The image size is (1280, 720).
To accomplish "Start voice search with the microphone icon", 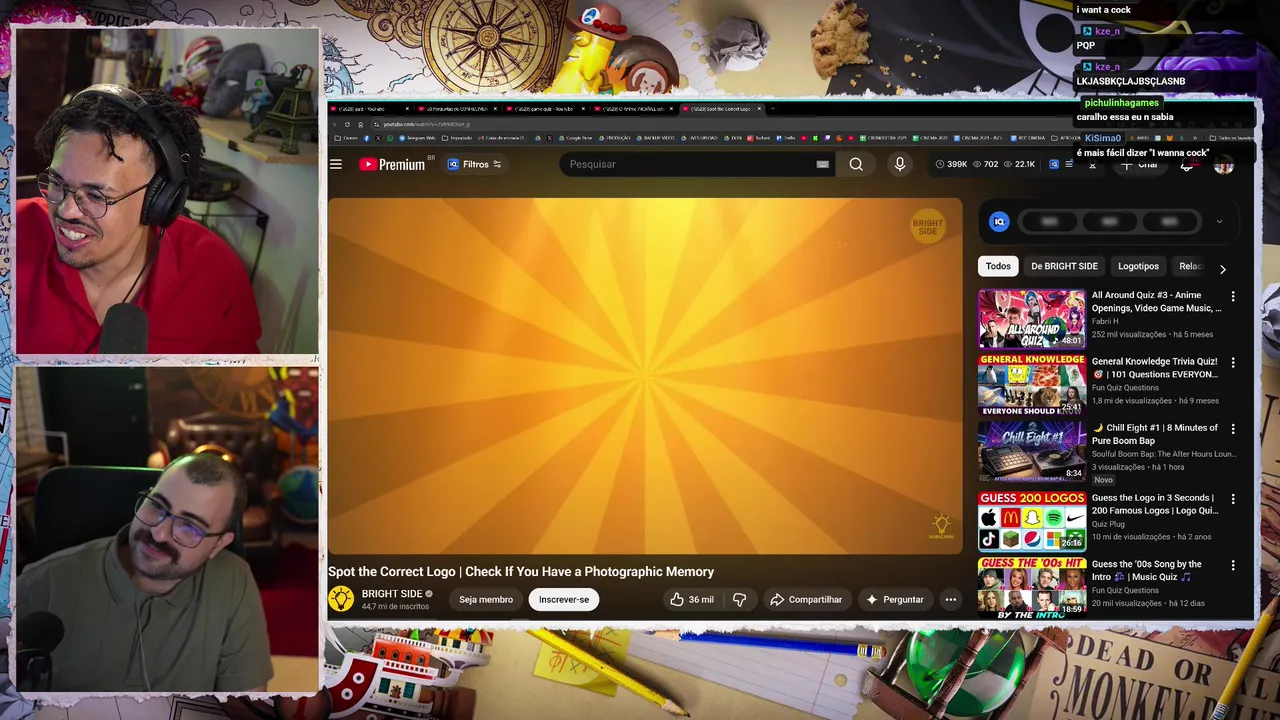I will (900, 164).
